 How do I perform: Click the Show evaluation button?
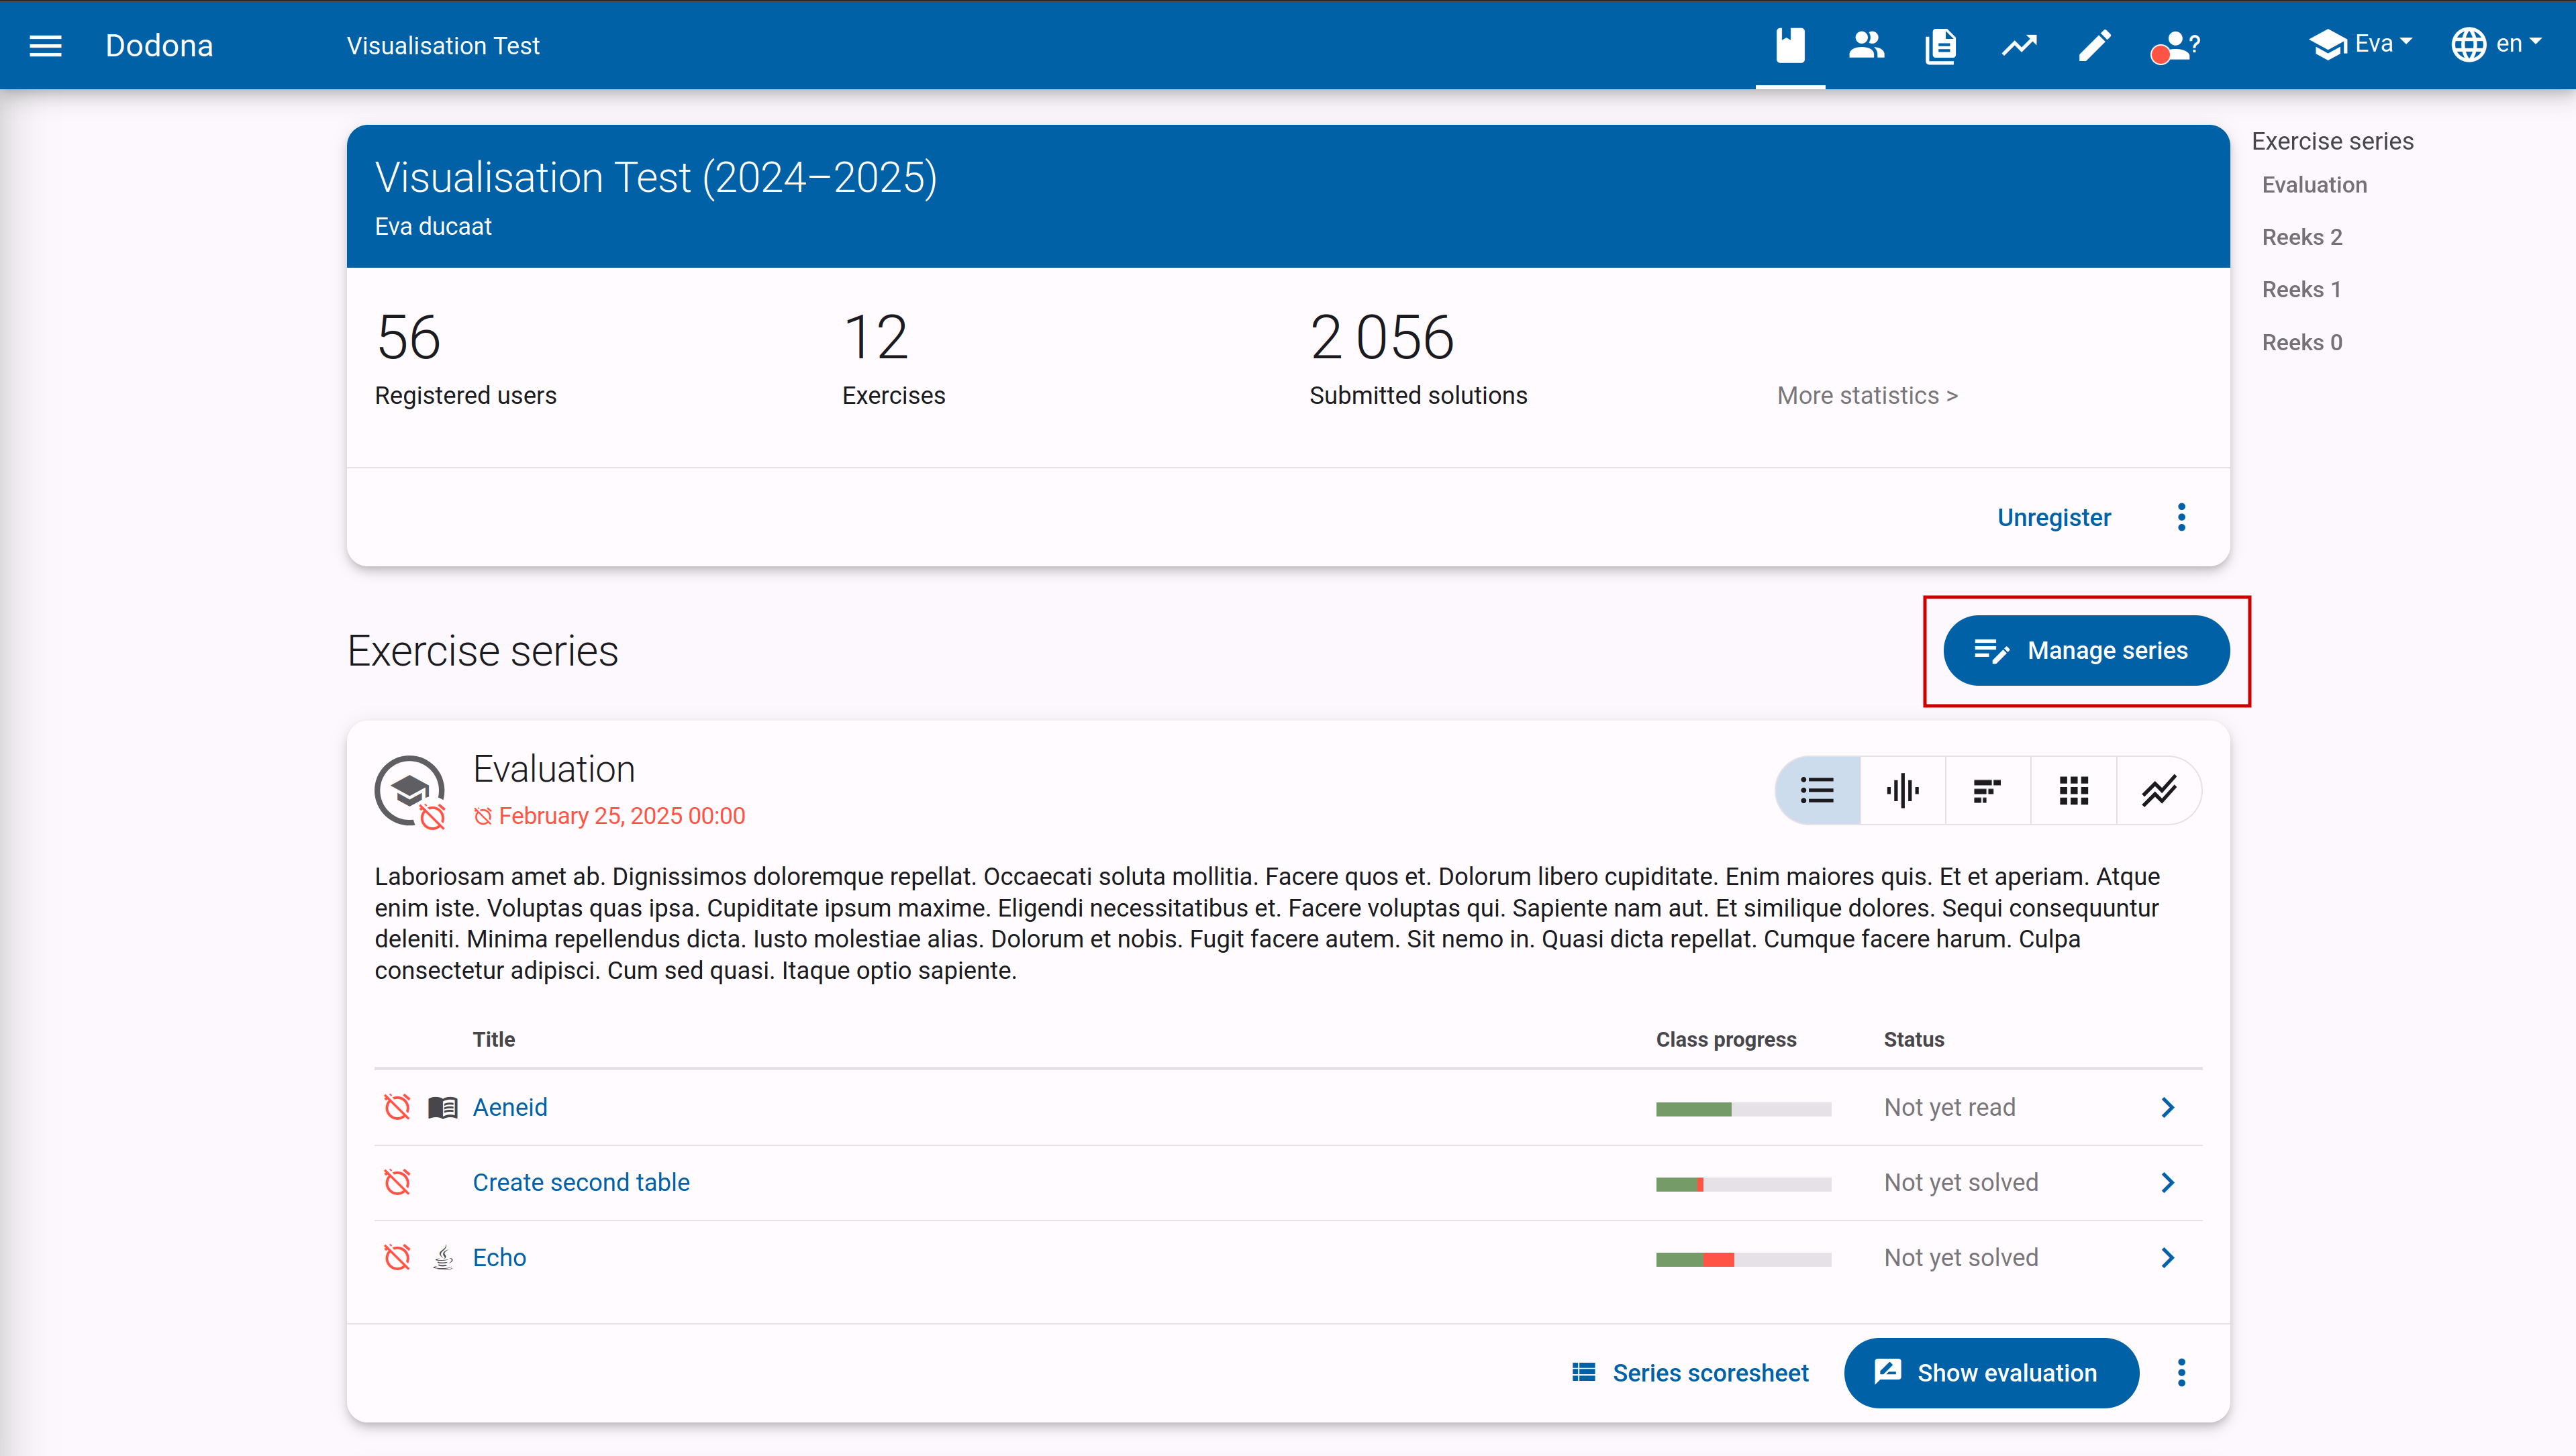point(1991,1372)
